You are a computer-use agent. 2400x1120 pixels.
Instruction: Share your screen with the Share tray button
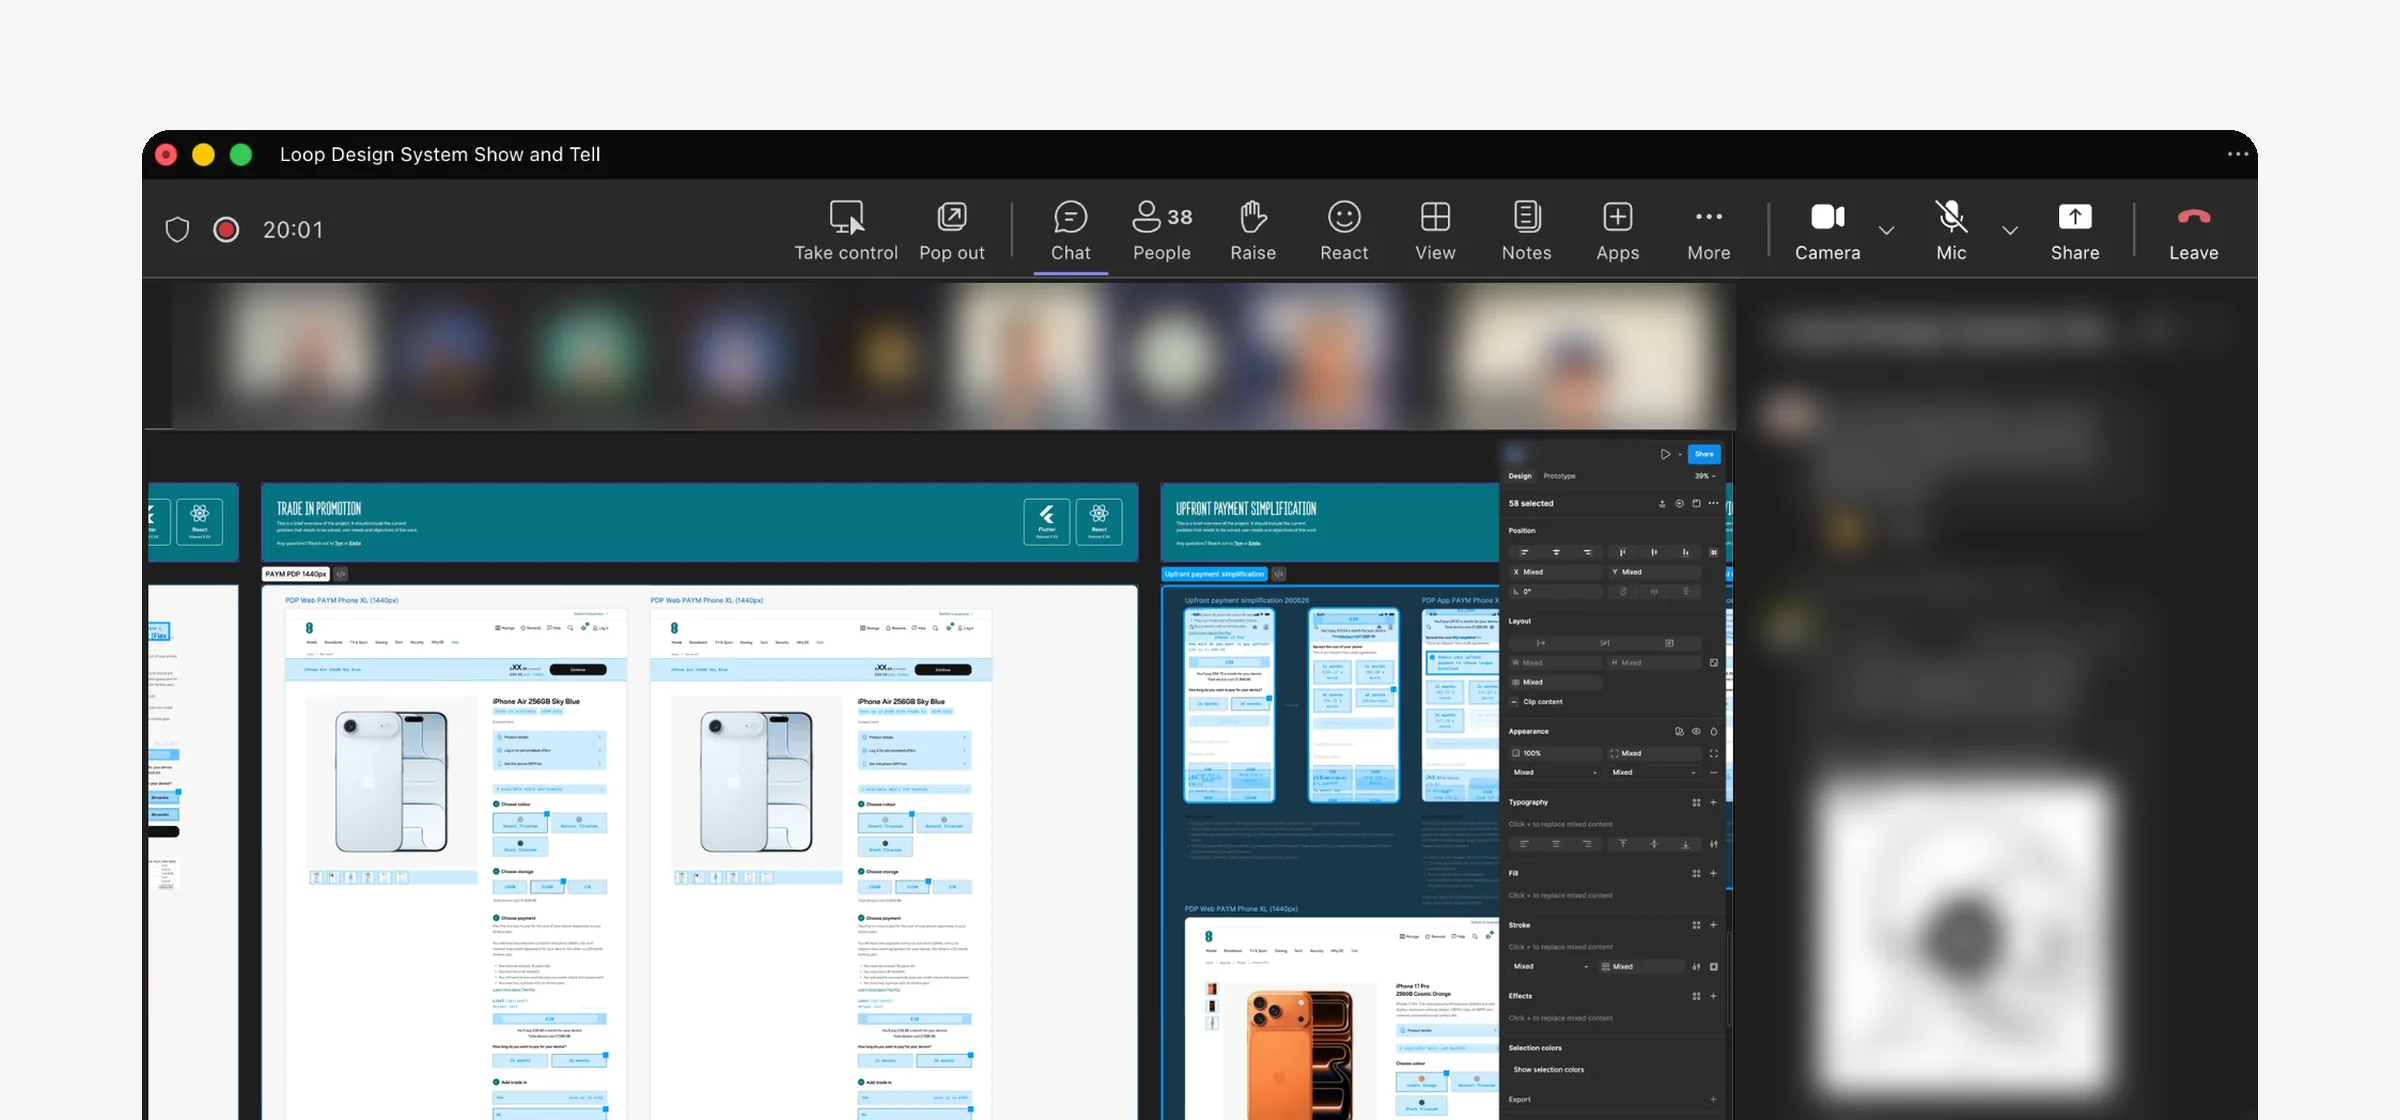click(2075, 231)
